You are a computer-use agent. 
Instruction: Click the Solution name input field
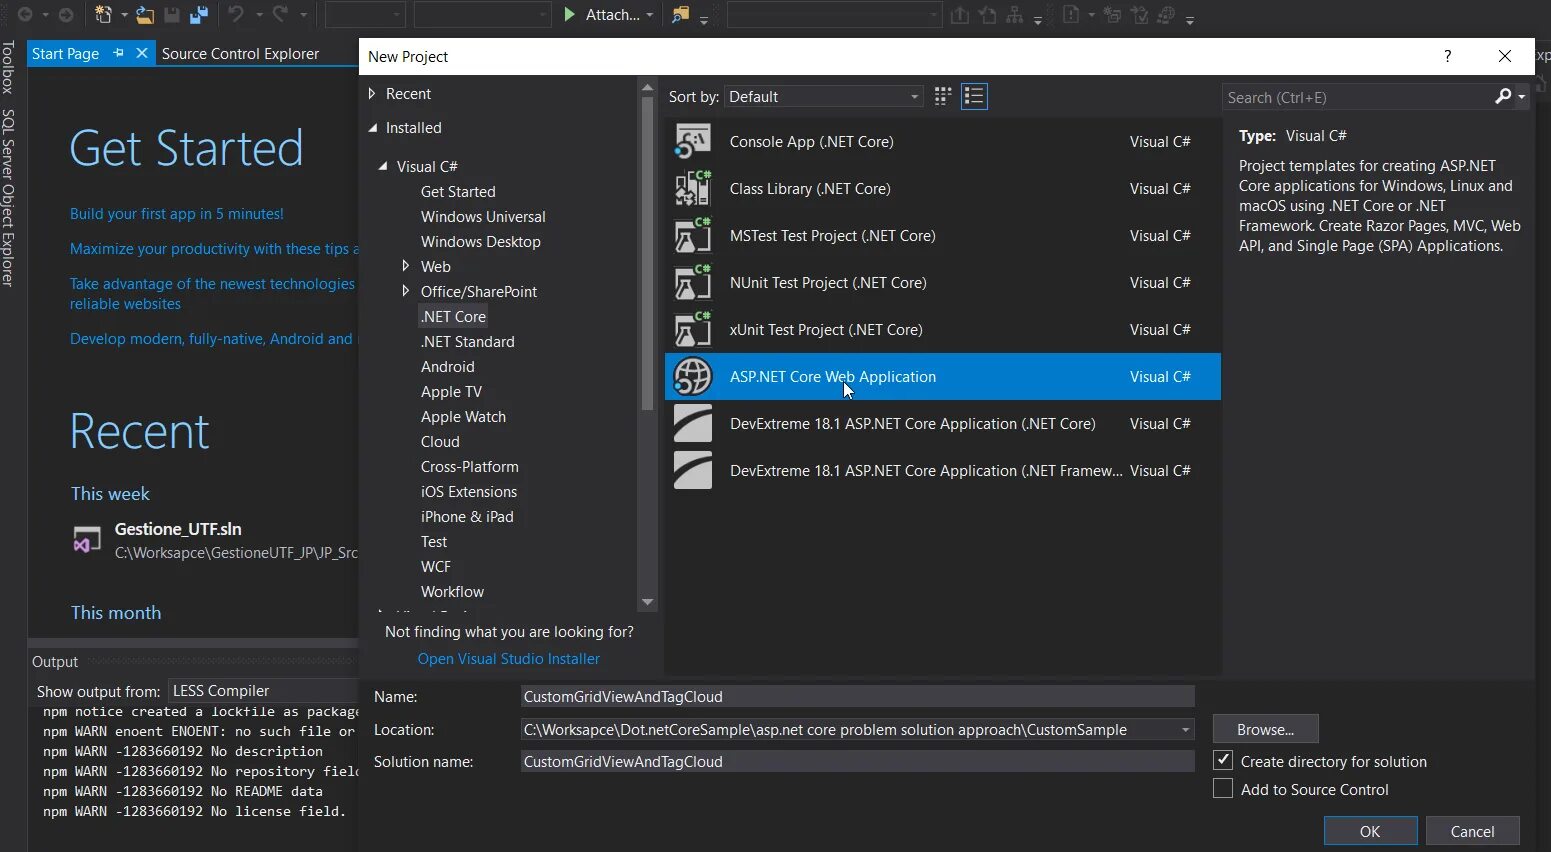tap(857, 761)
